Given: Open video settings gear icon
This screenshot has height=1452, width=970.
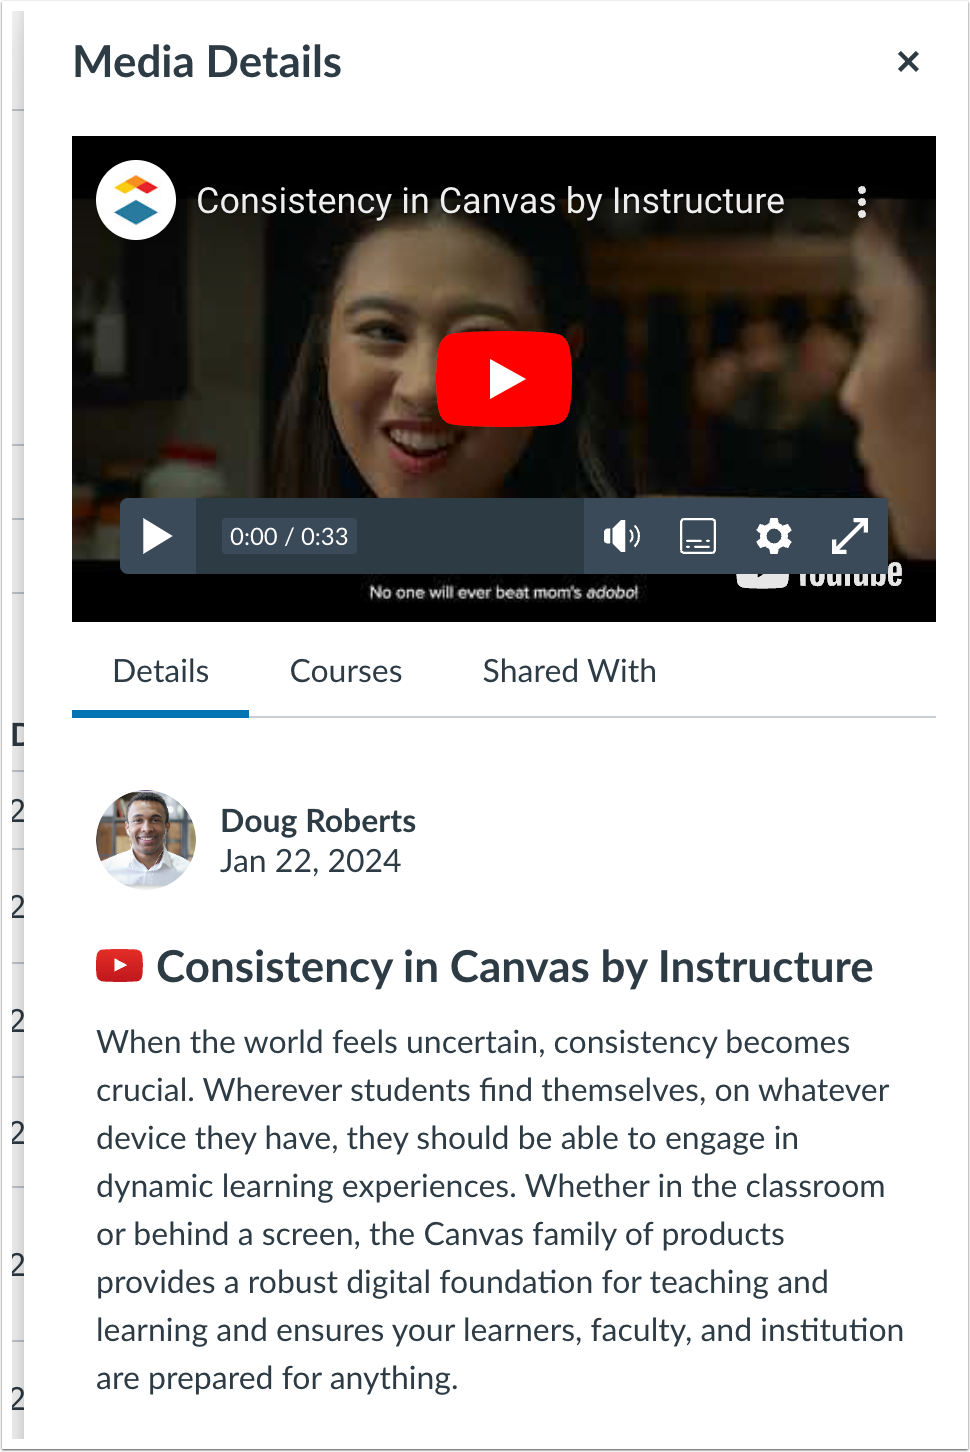Looking at the screenshot, I should [x=774, y=536].
